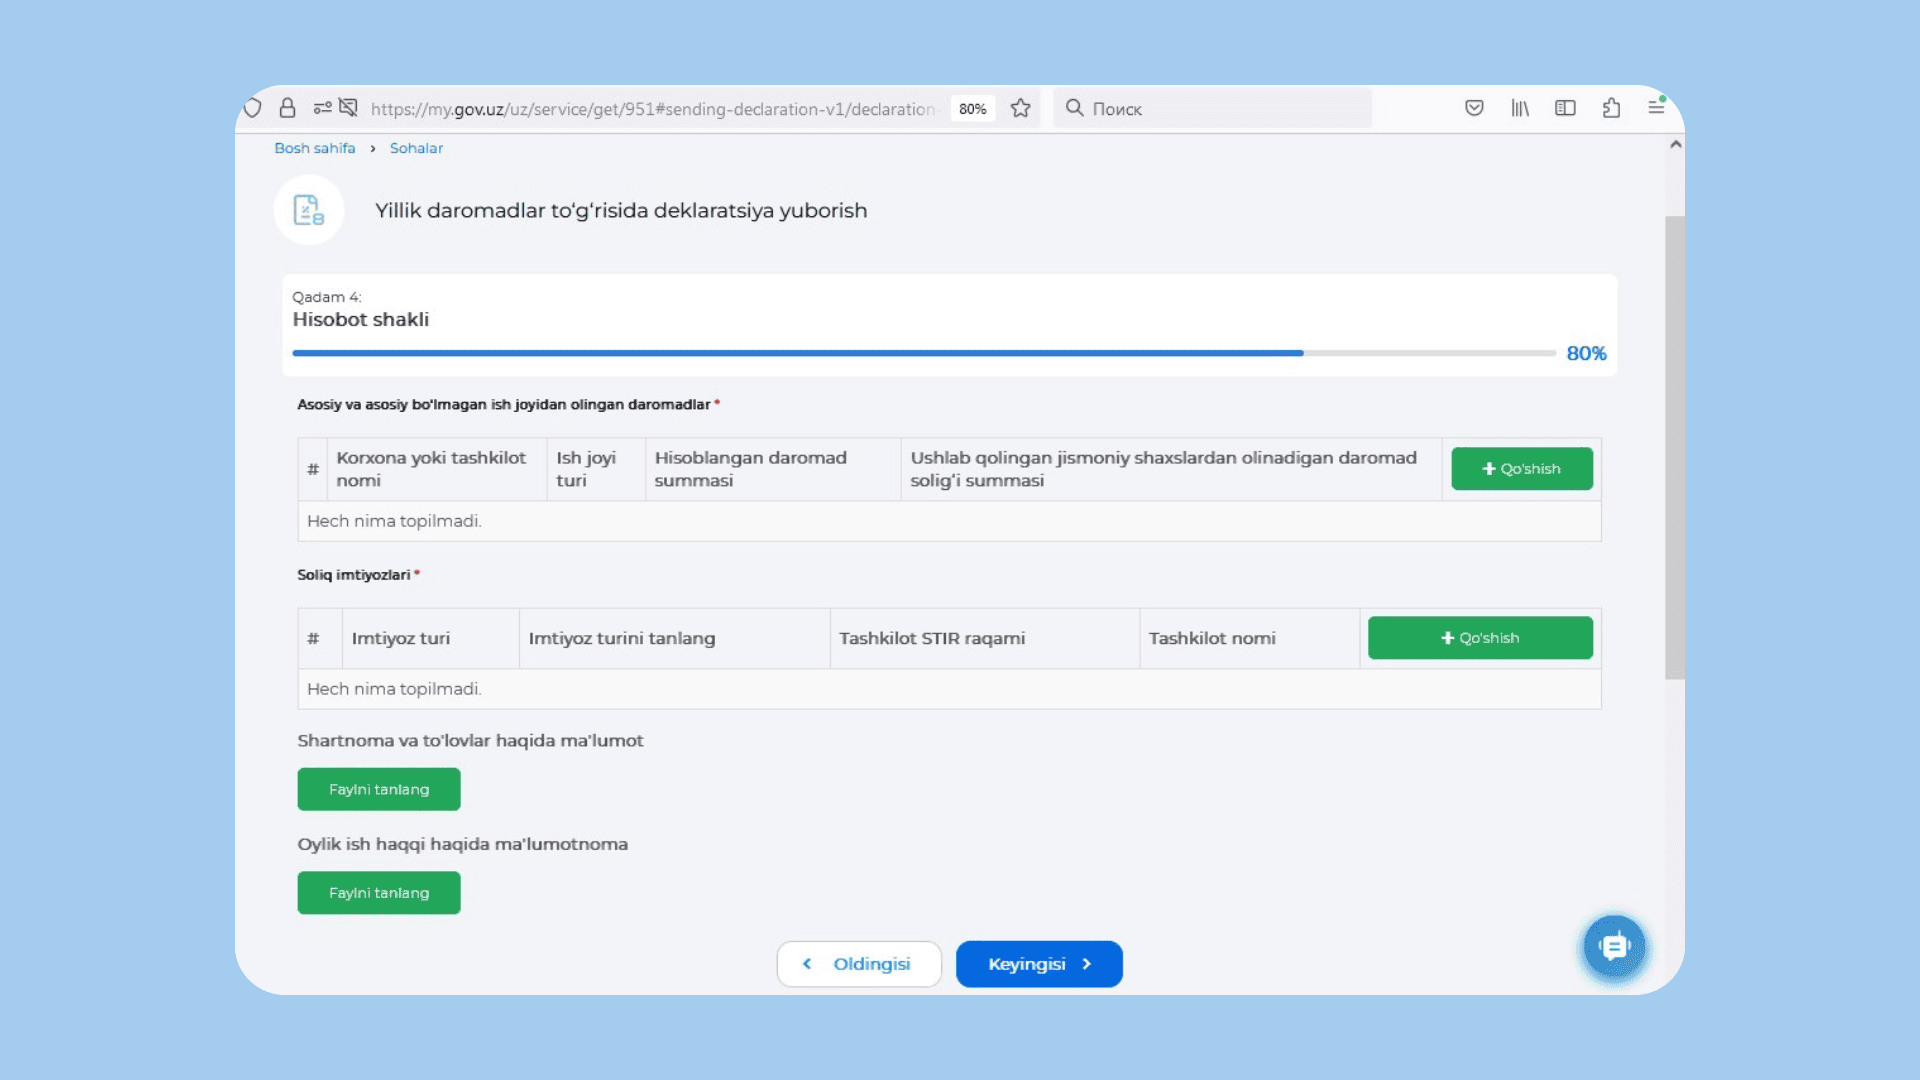Open the Pocket save icon
This screenshot has height=1080, width=1920.
click(x=1474, y=108)
